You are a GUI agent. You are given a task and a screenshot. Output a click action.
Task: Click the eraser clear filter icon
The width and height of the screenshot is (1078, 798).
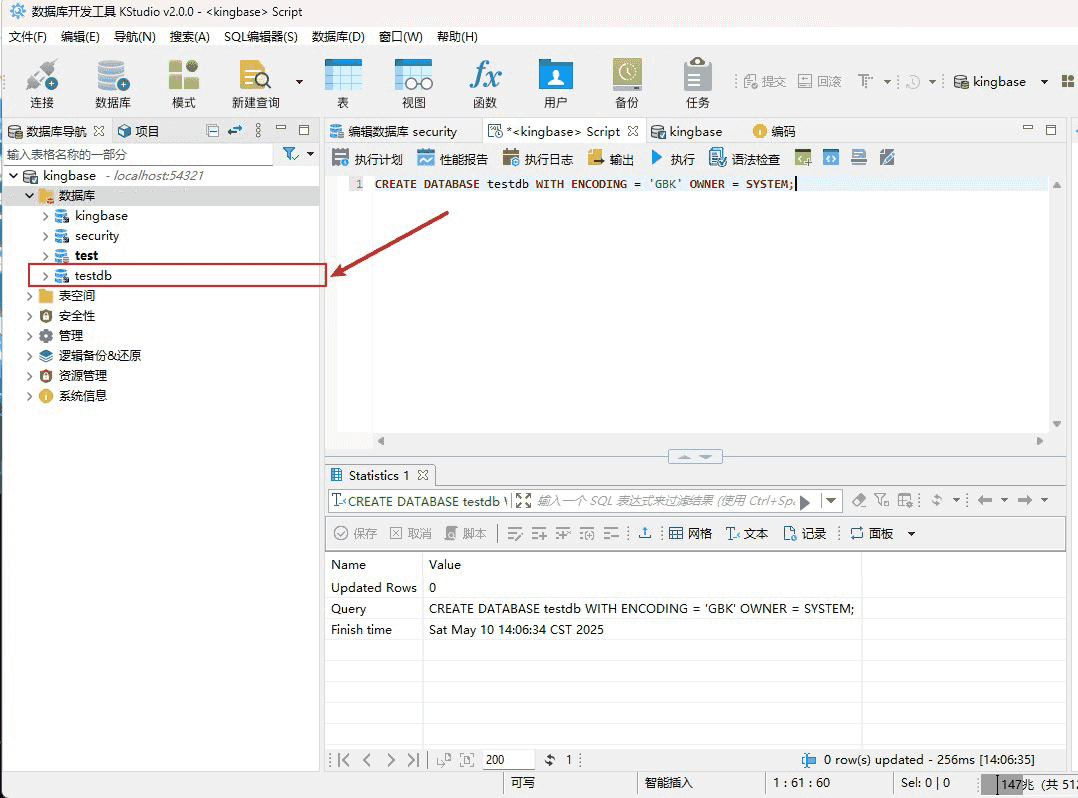pyautogui.click(x=859, y=500)
